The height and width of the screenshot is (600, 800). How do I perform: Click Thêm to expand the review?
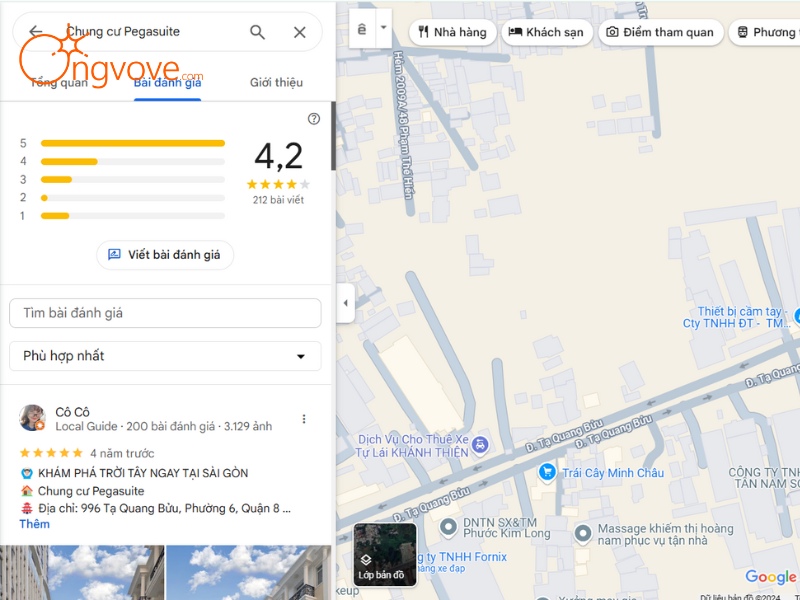35,524
